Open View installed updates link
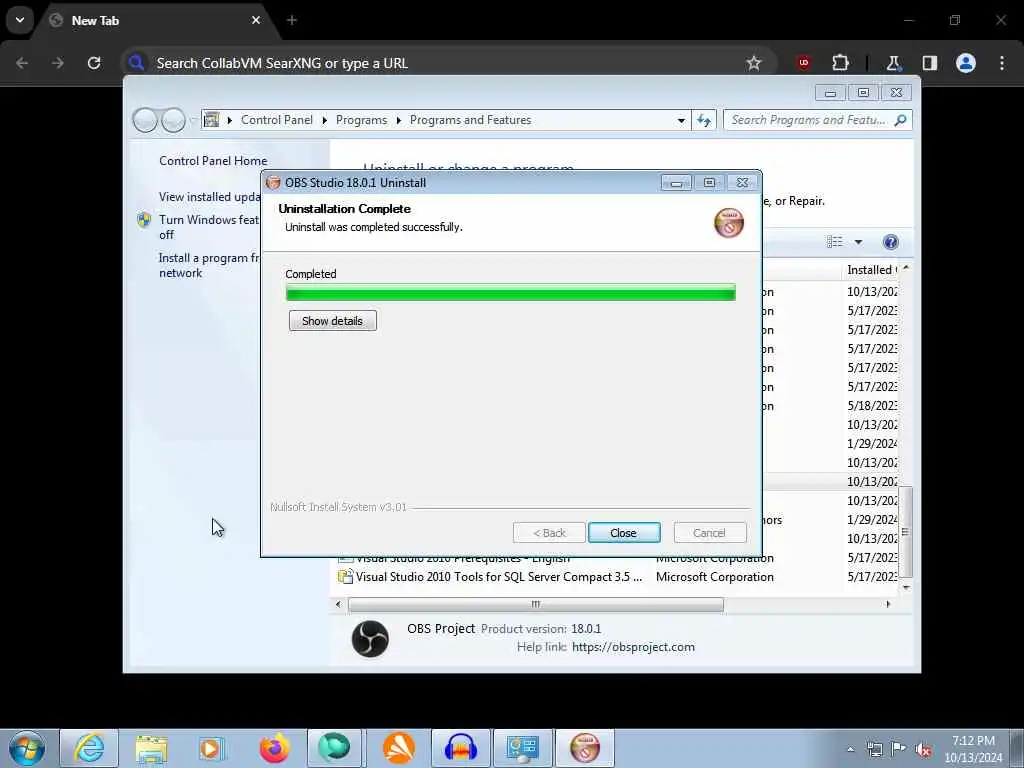Viewport: 1024px width, 768px height. [210, 197]
